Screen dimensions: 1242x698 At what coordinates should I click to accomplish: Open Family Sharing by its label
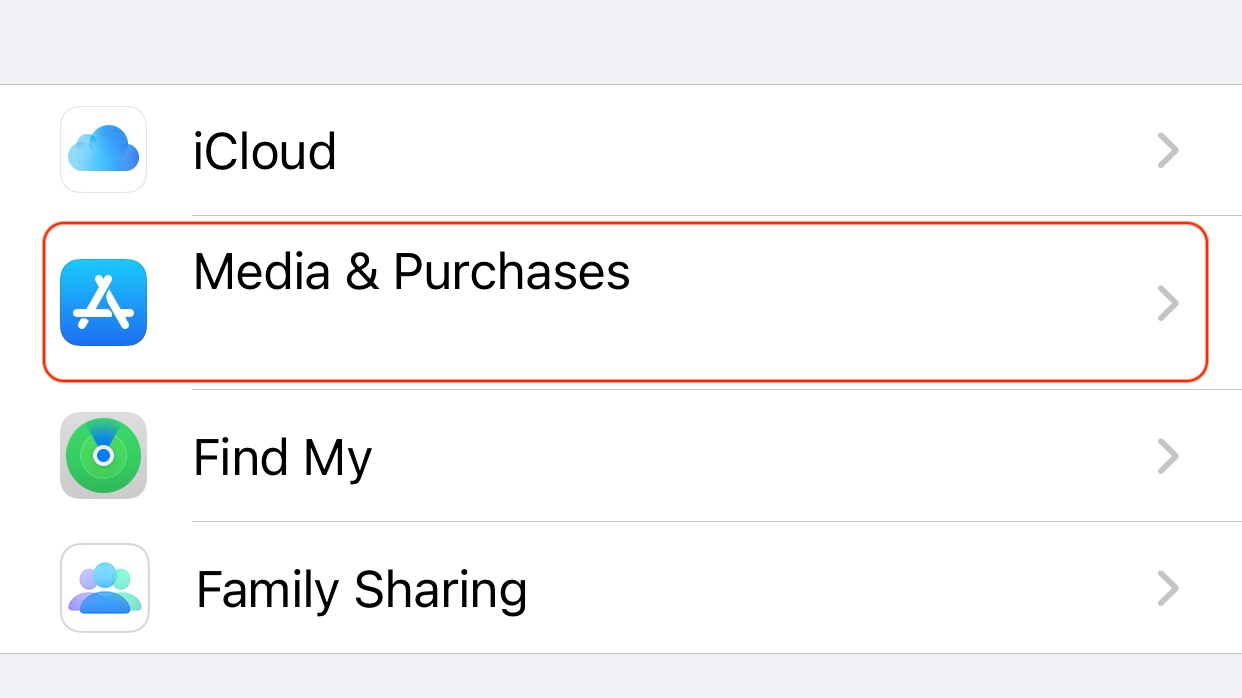point(361,589)
